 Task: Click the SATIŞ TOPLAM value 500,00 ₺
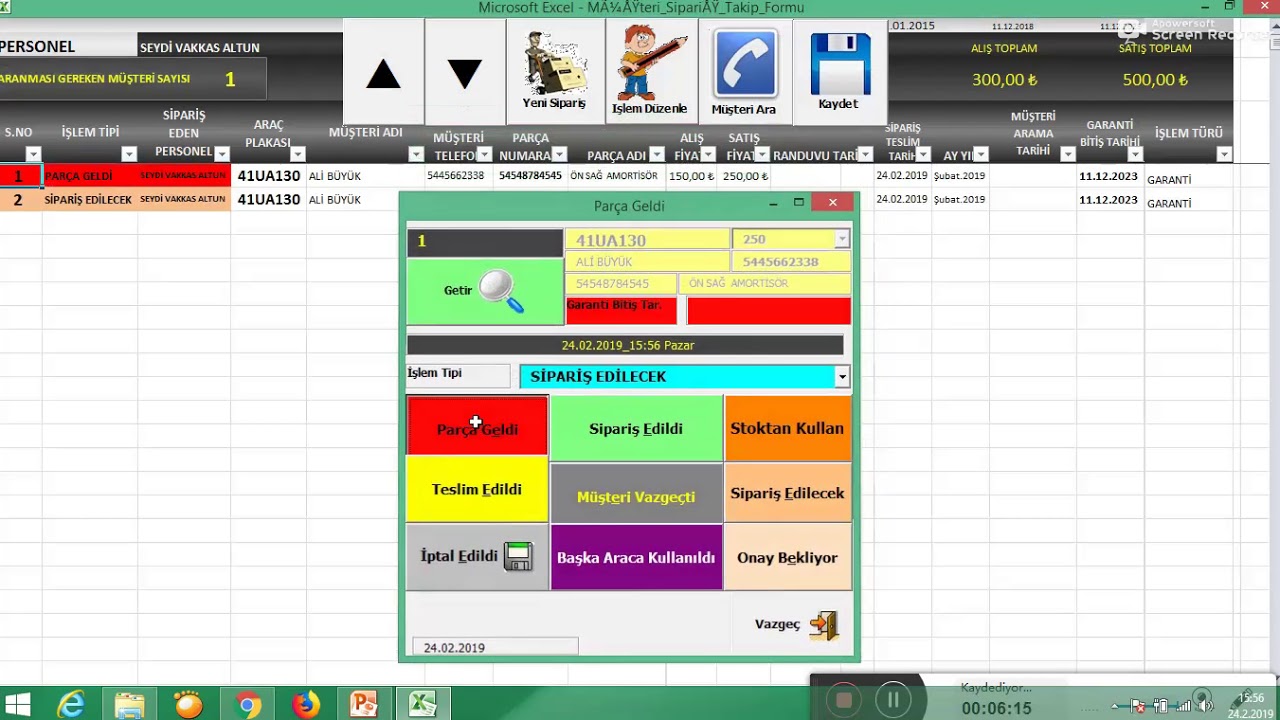tap(1155, 80)
